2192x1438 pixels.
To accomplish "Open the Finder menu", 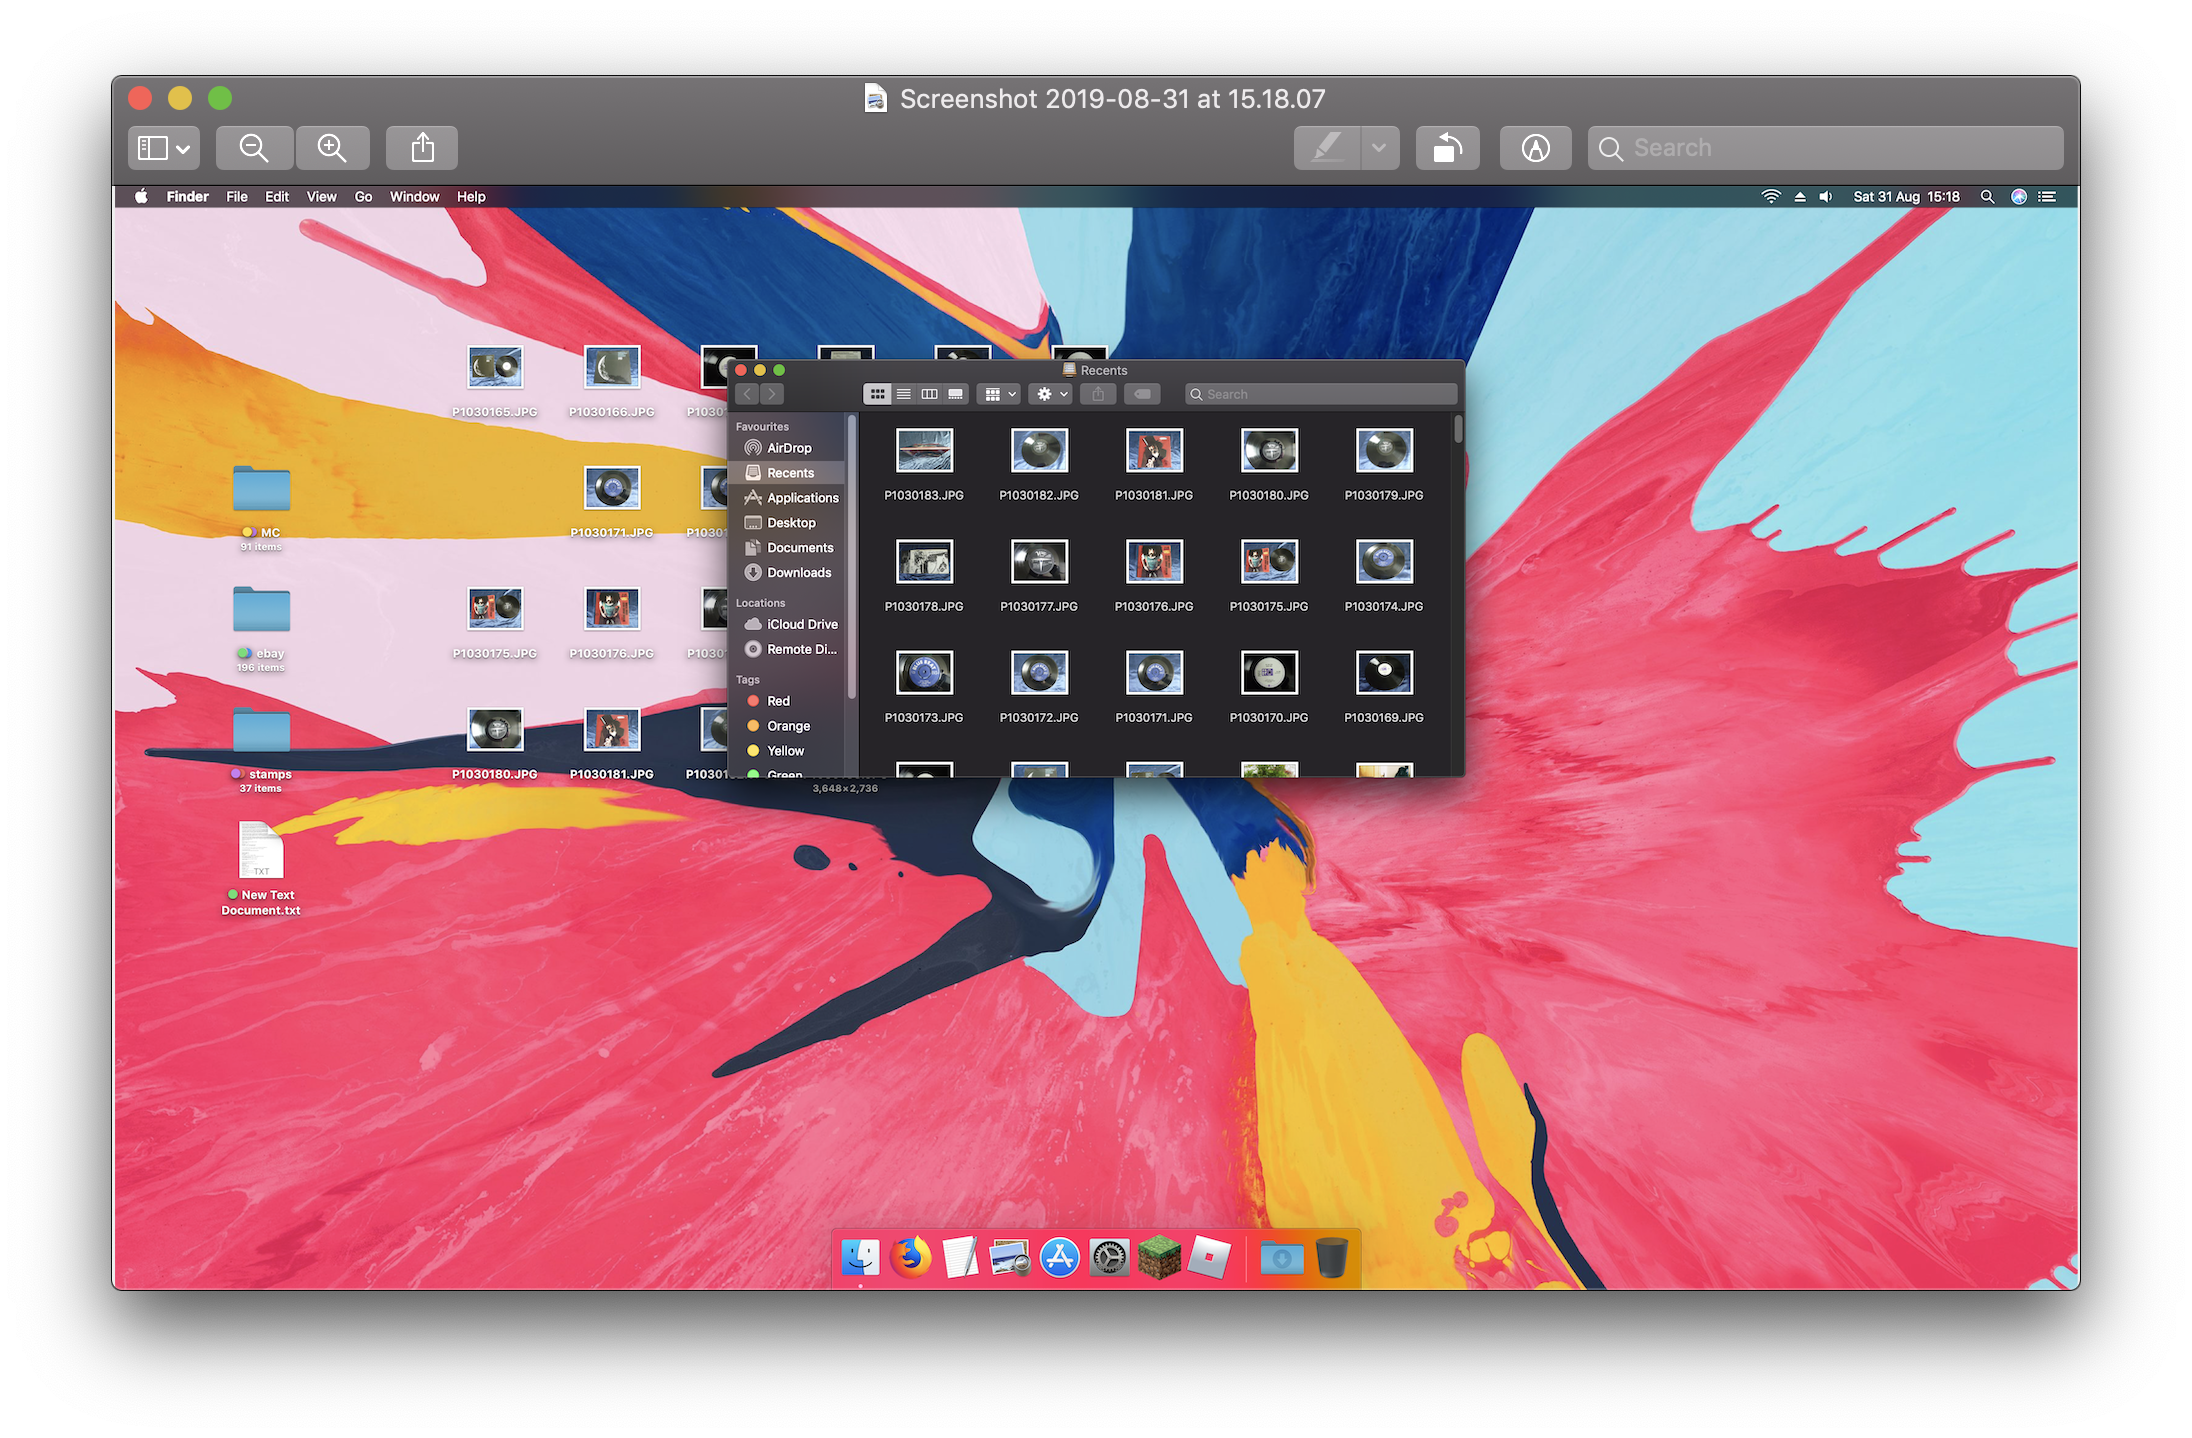I will click(x=187, y=197).
